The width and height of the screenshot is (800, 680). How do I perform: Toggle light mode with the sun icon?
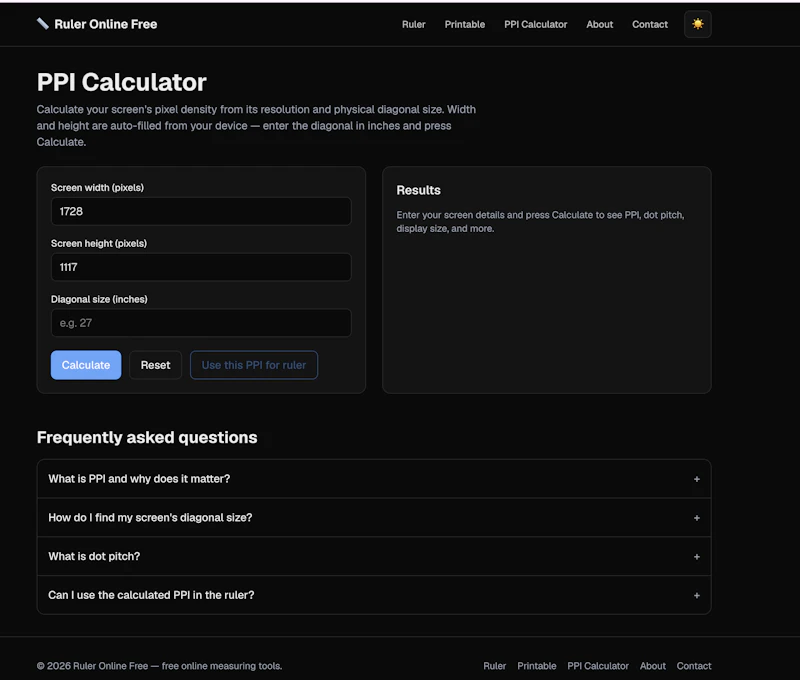point(697,24)
